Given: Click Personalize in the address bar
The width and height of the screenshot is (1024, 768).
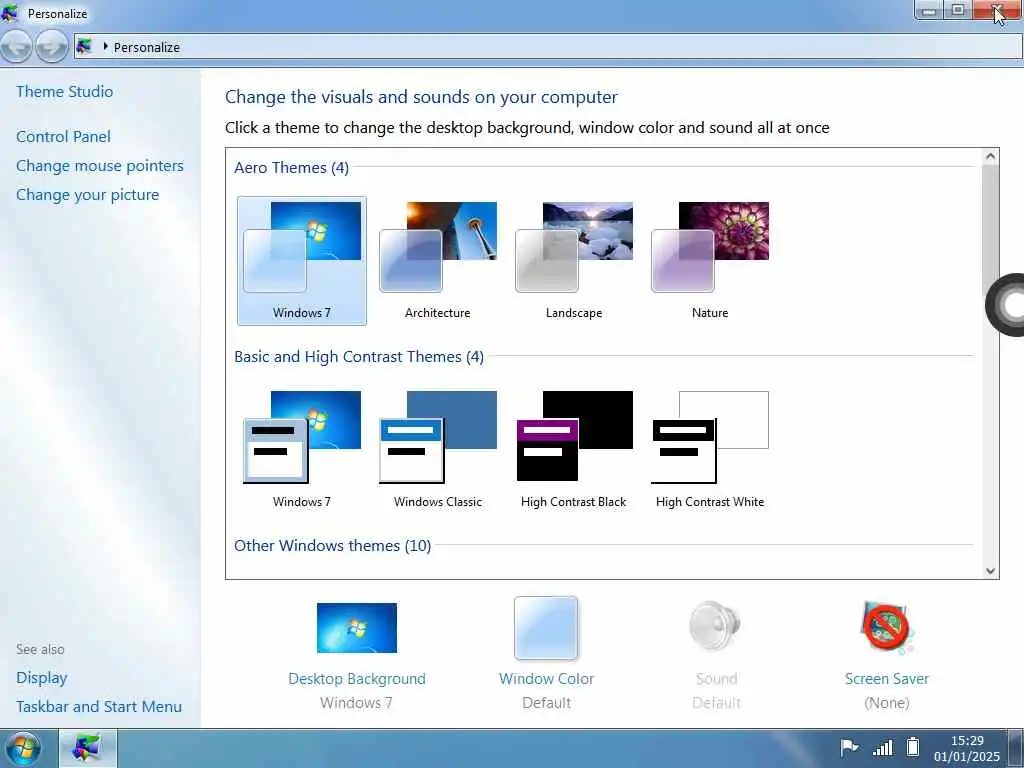Looking at the screenshot, I should 146,47.
